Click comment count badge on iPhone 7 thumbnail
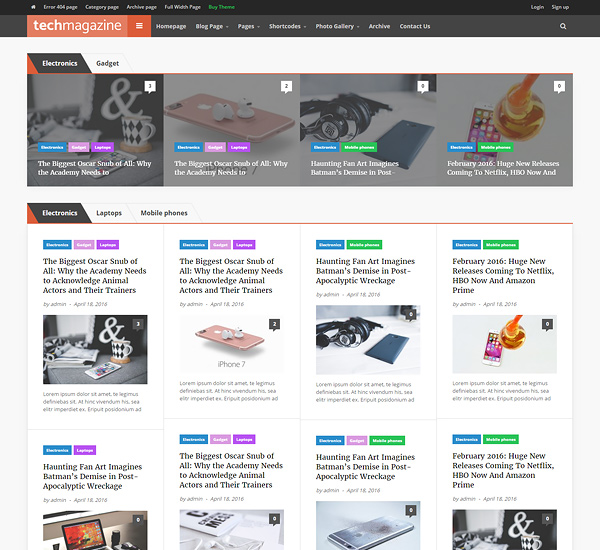Viewport: 600px width, 550px height. tap(274, 325)
